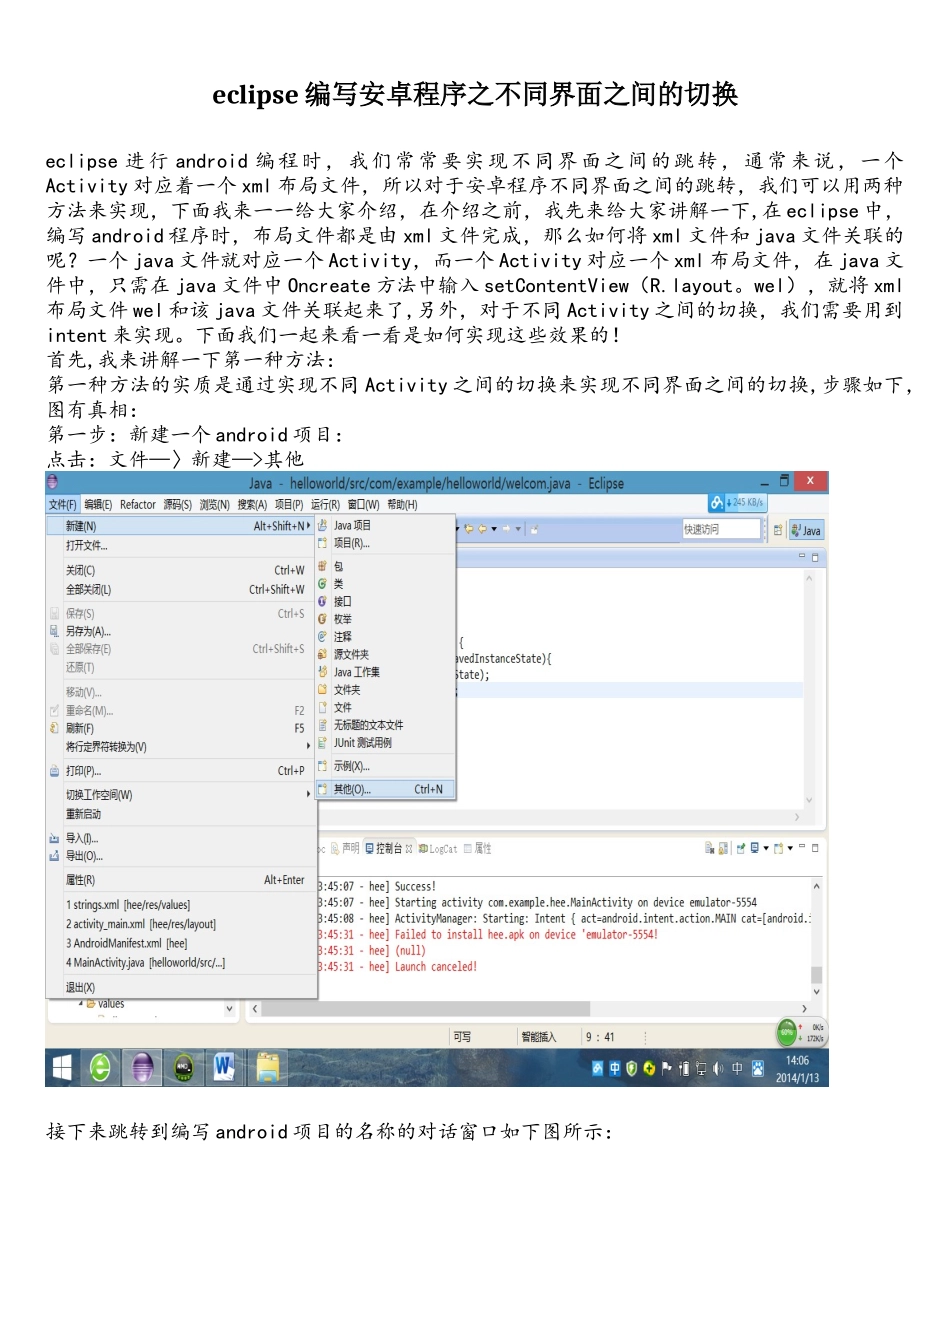Open the 窗口(W) menu
Screen dimensions: 950x1344
pyautogui.click(x=363, y=505)
